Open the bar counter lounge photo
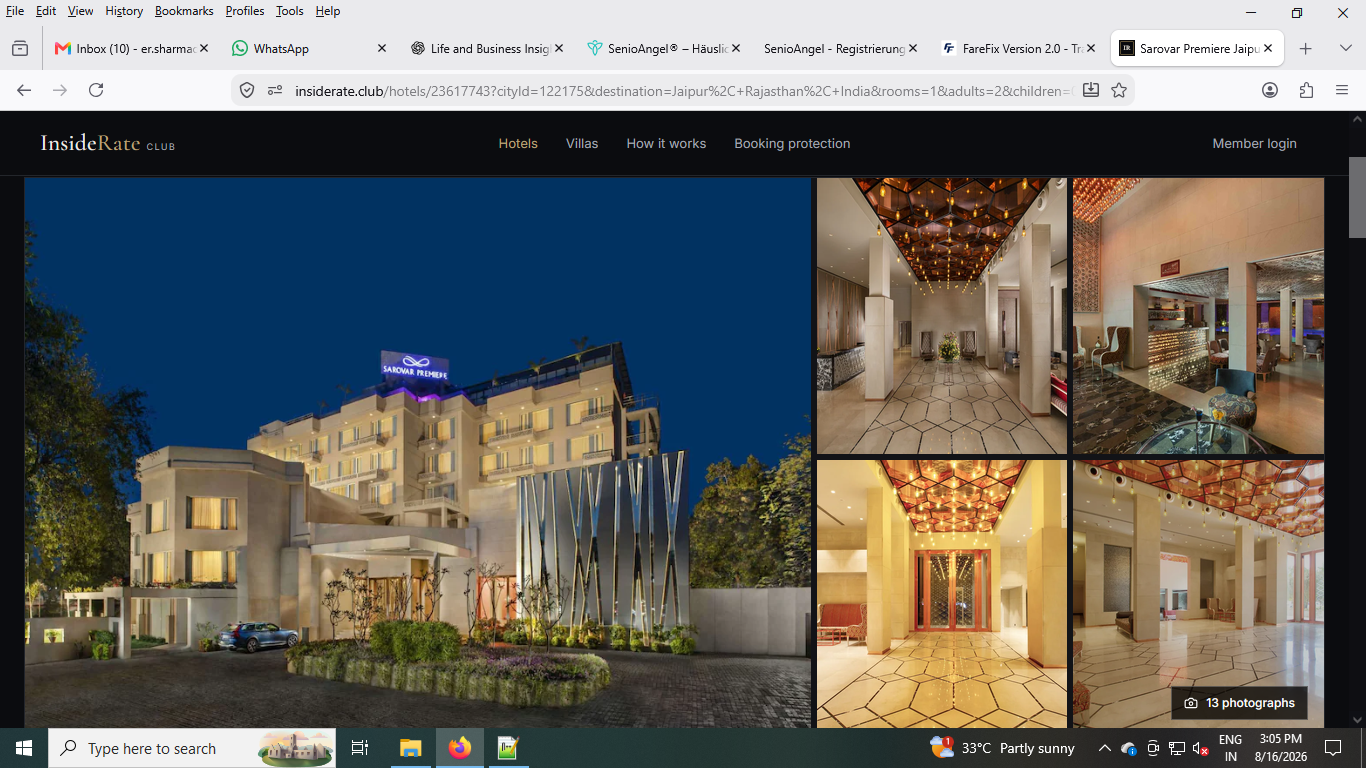 [x=1198, y=316]
